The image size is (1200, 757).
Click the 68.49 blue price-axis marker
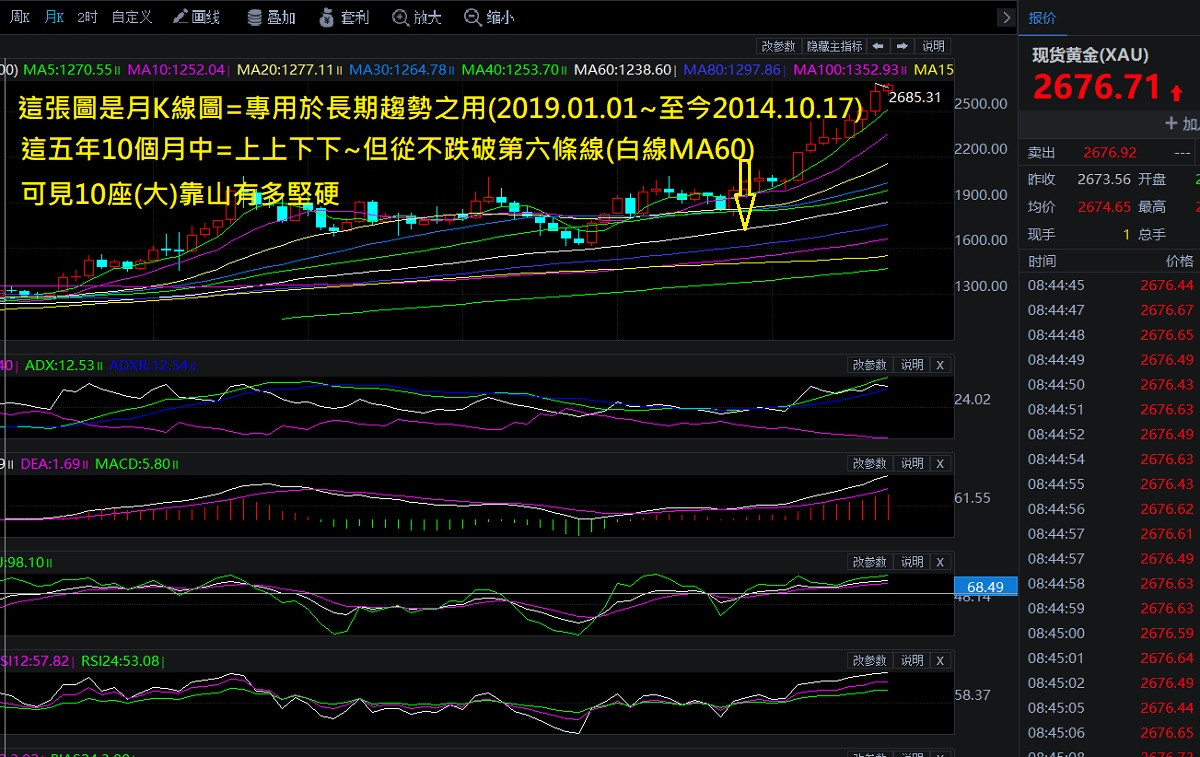985,586
